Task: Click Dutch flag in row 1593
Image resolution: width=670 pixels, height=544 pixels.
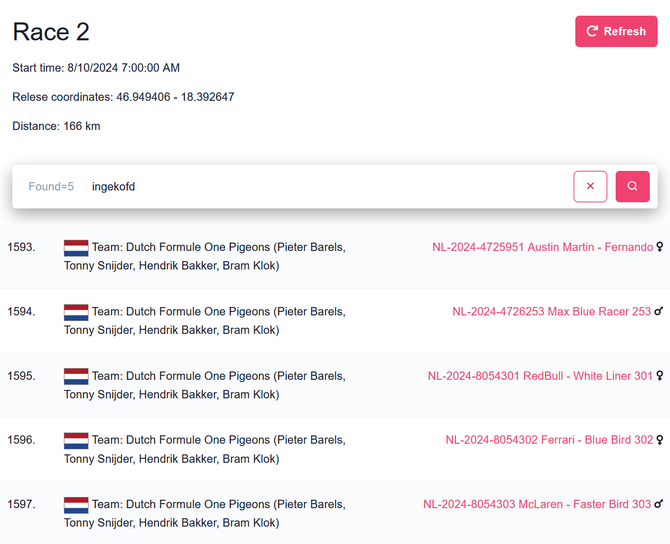Action: point(76,248)
